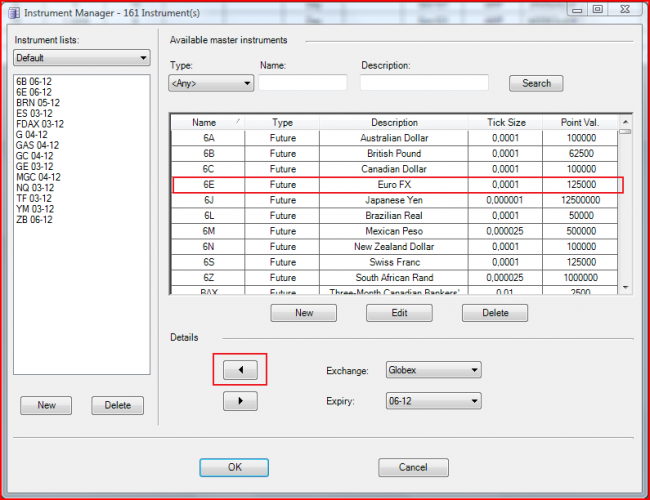Click the left arrow add-instrument button
Image resolution: width=650 pixels, height=500 pixels.
[x=240, y=370]
